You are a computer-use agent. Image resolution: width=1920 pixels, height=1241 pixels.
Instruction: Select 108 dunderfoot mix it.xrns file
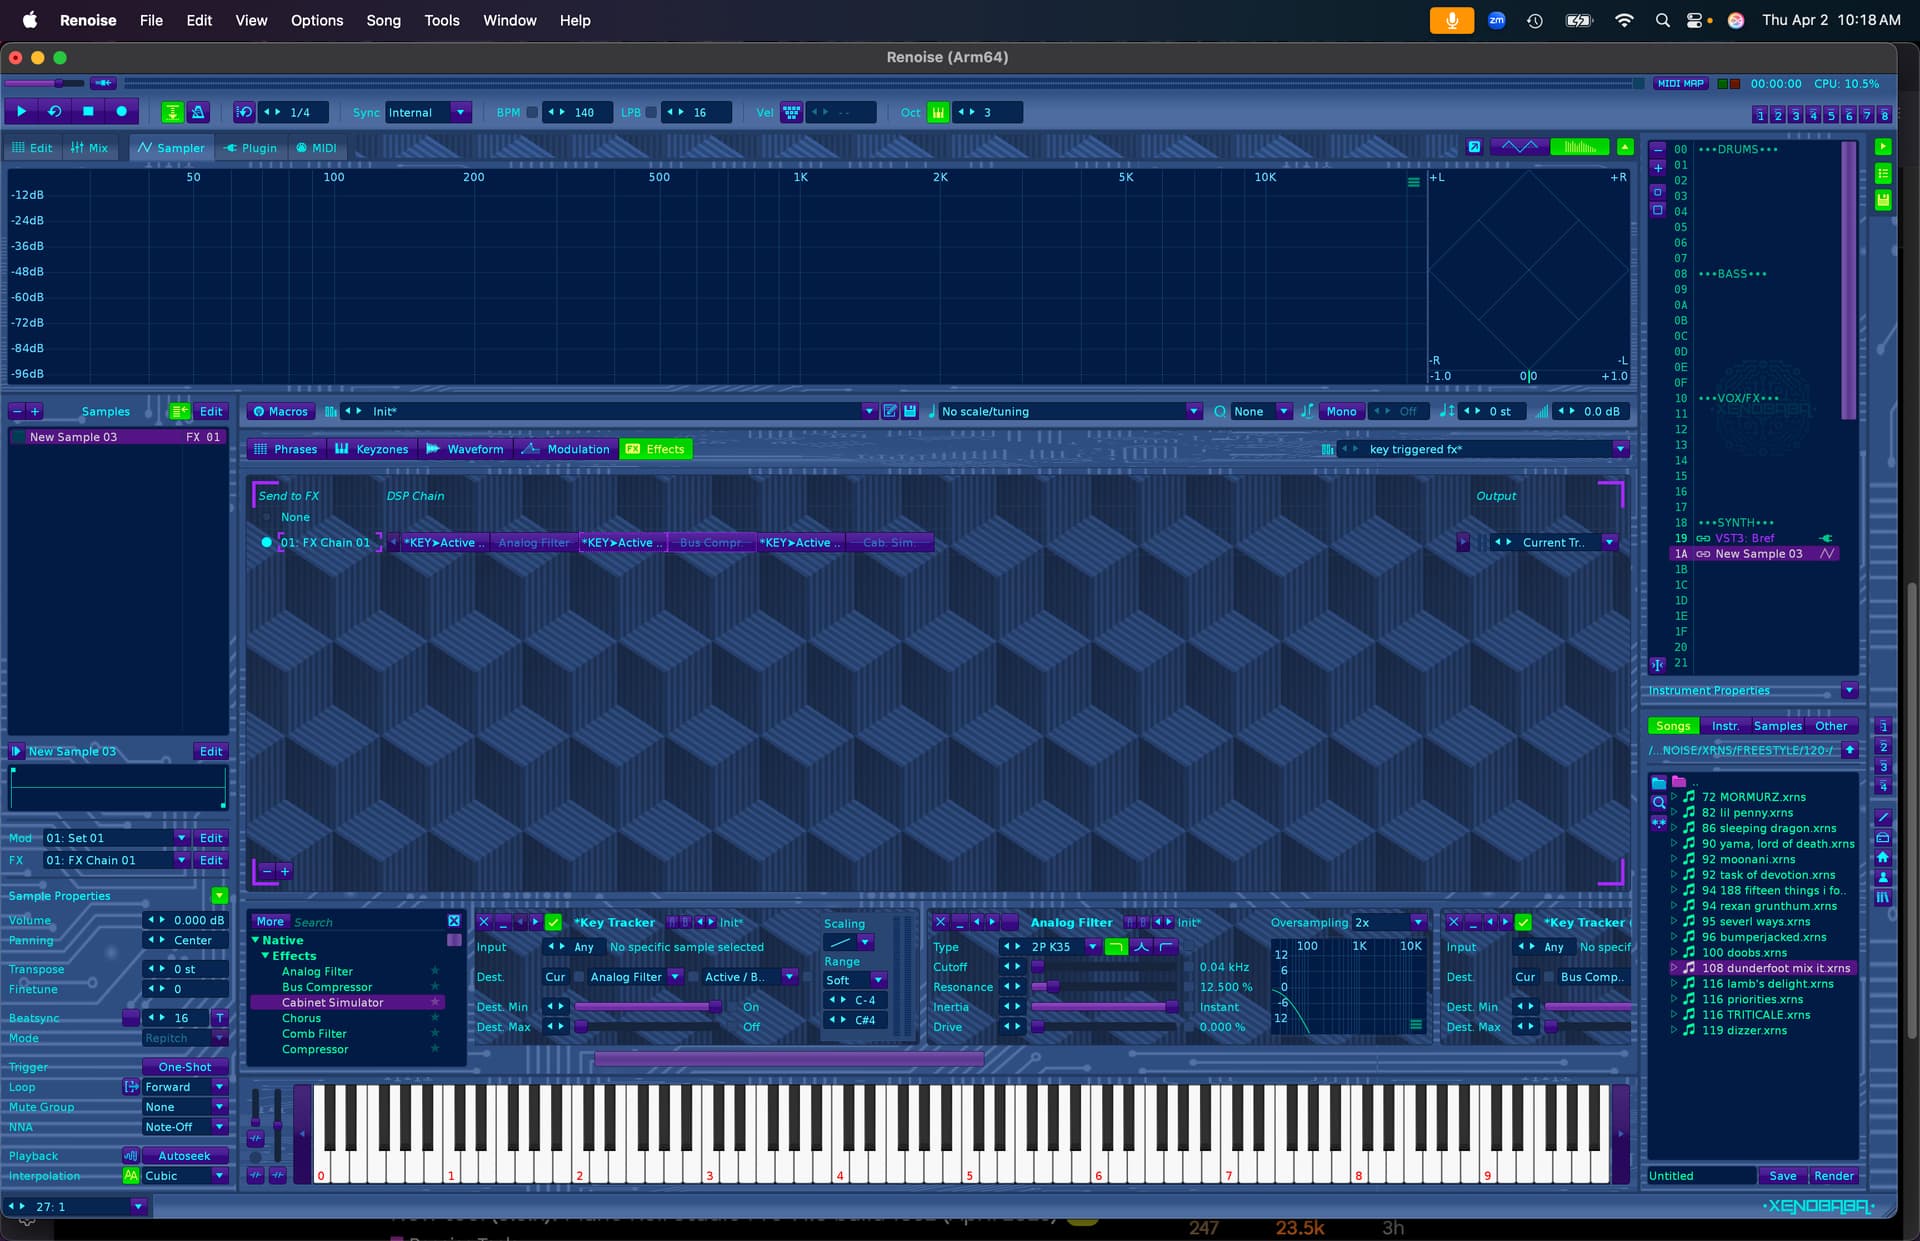[x=1775, y=968]
